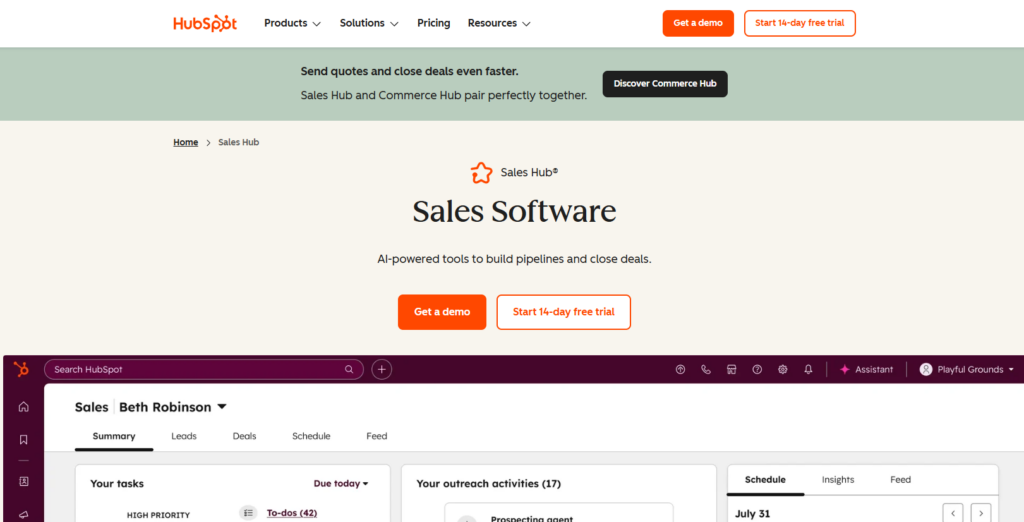Select the Summary tab
This screenshot has width=1024, height=522.
[x=114, y=436]
